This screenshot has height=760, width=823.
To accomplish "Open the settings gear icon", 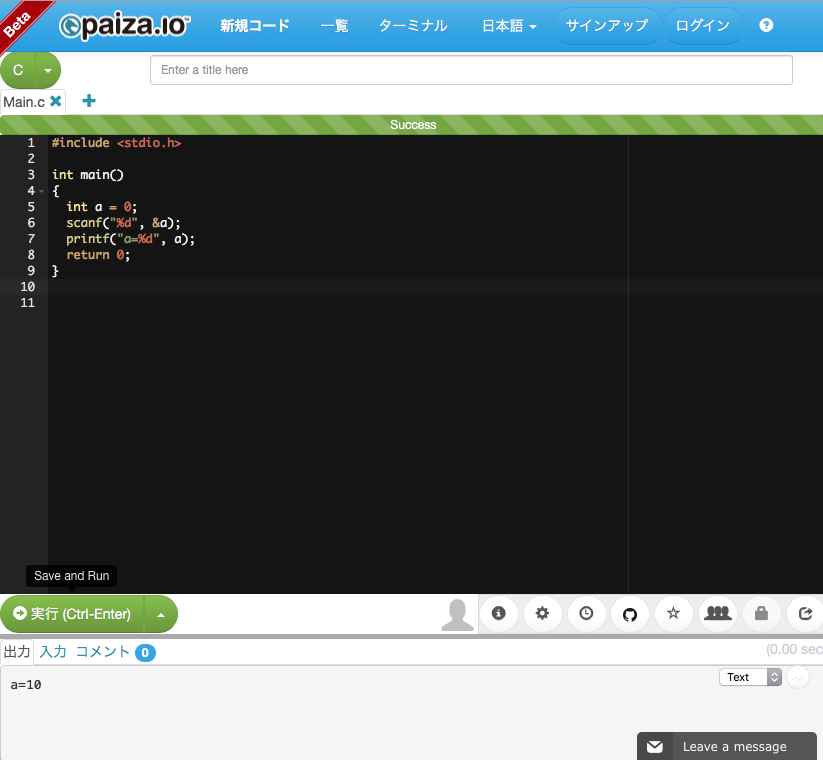I will (542, 613).
